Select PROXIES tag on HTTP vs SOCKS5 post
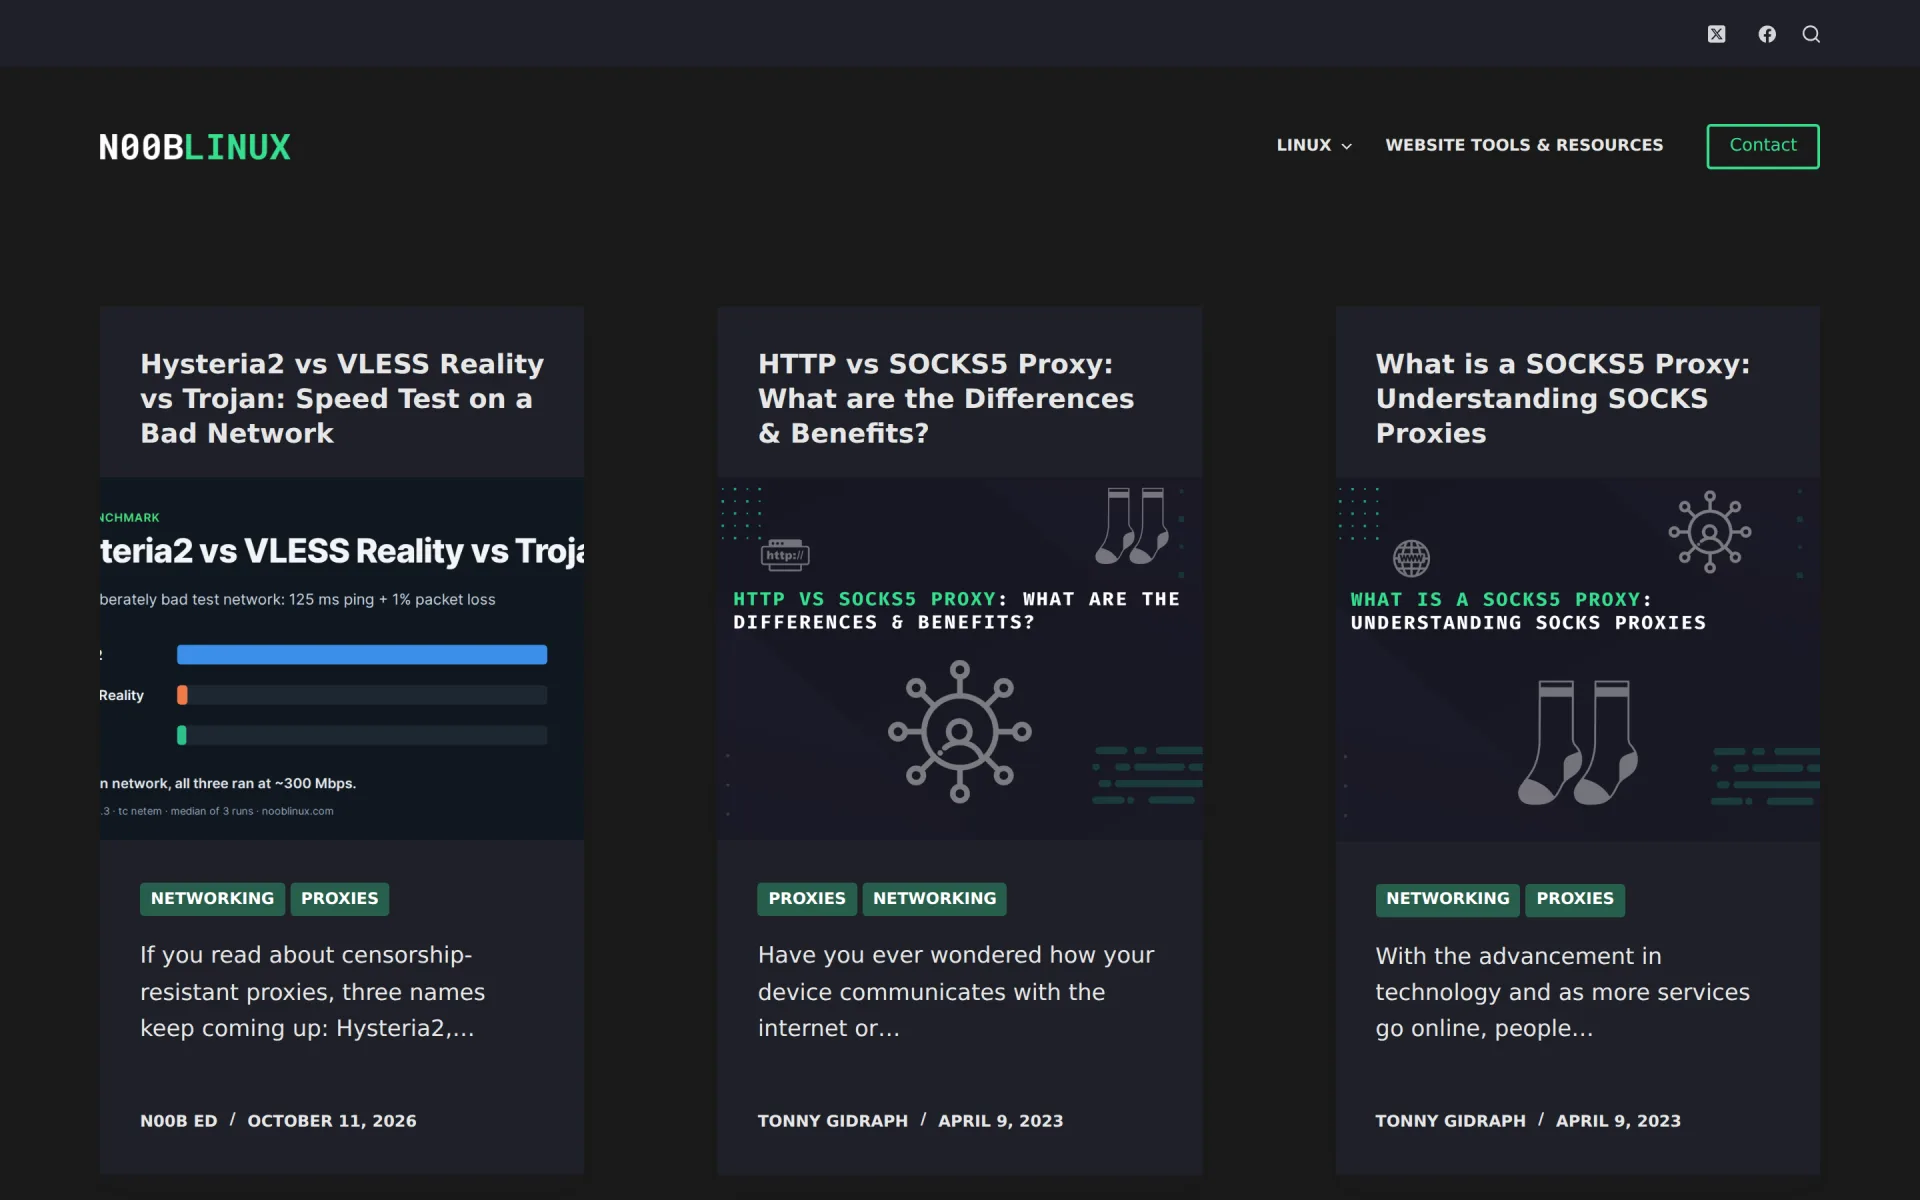The image size is (1920, 1200). pyautogui.click(x=807, y=898)
